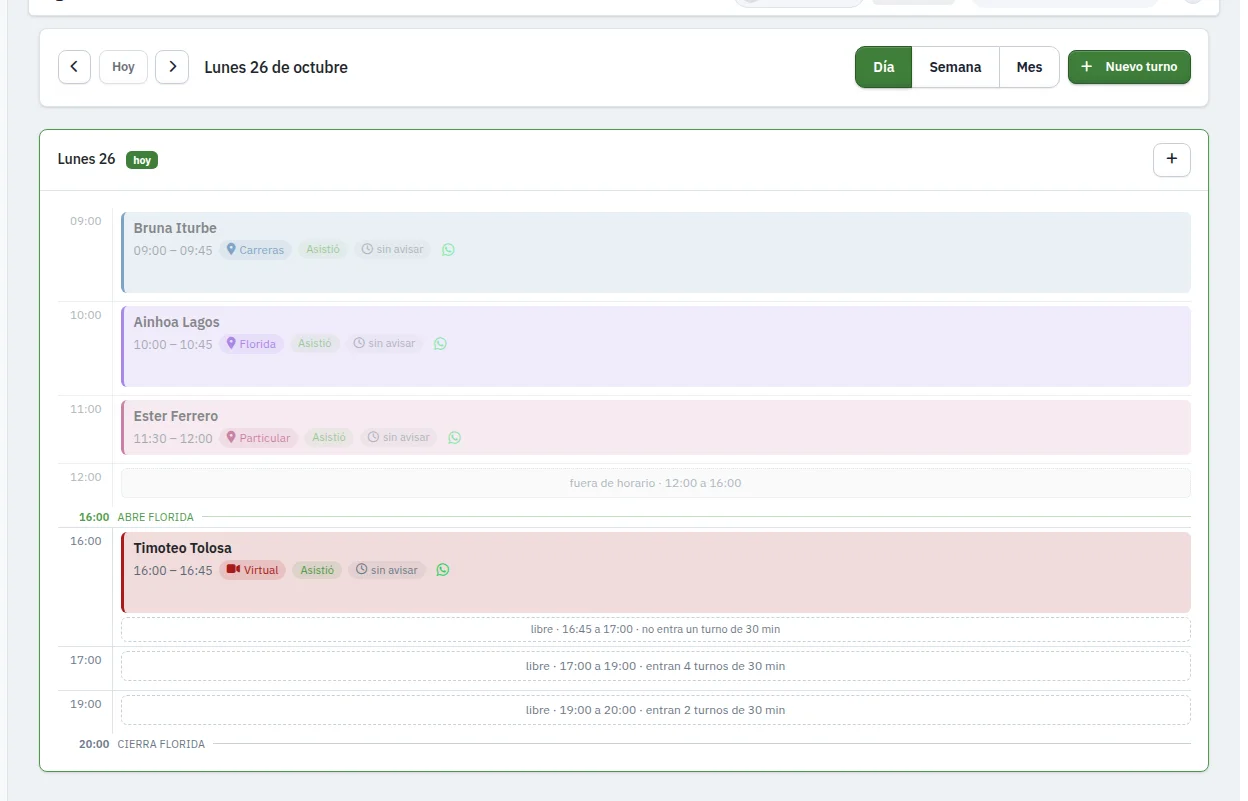1248x801 pixels.
Task: Click 'sin avisar' clock chip for Ester Ferrero
Action: click(399, 438)
